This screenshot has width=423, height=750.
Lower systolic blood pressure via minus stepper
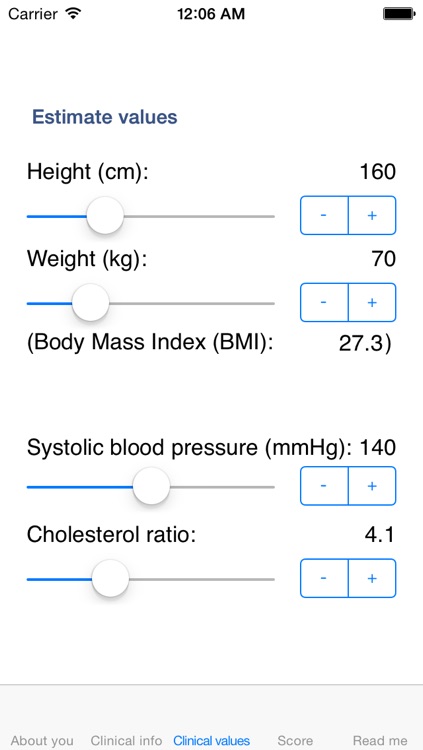click(324, 486)
